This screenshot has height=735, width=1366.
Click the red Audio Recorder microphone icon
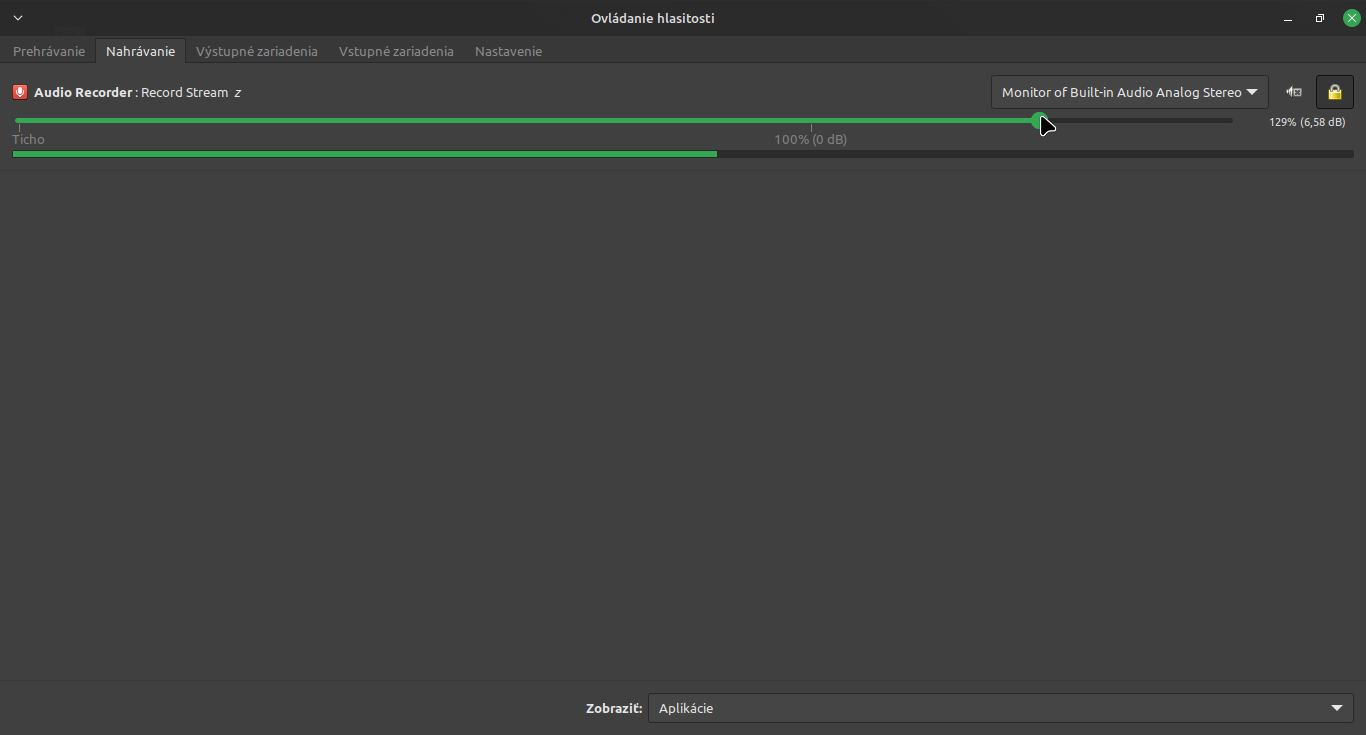click(20, 92)
